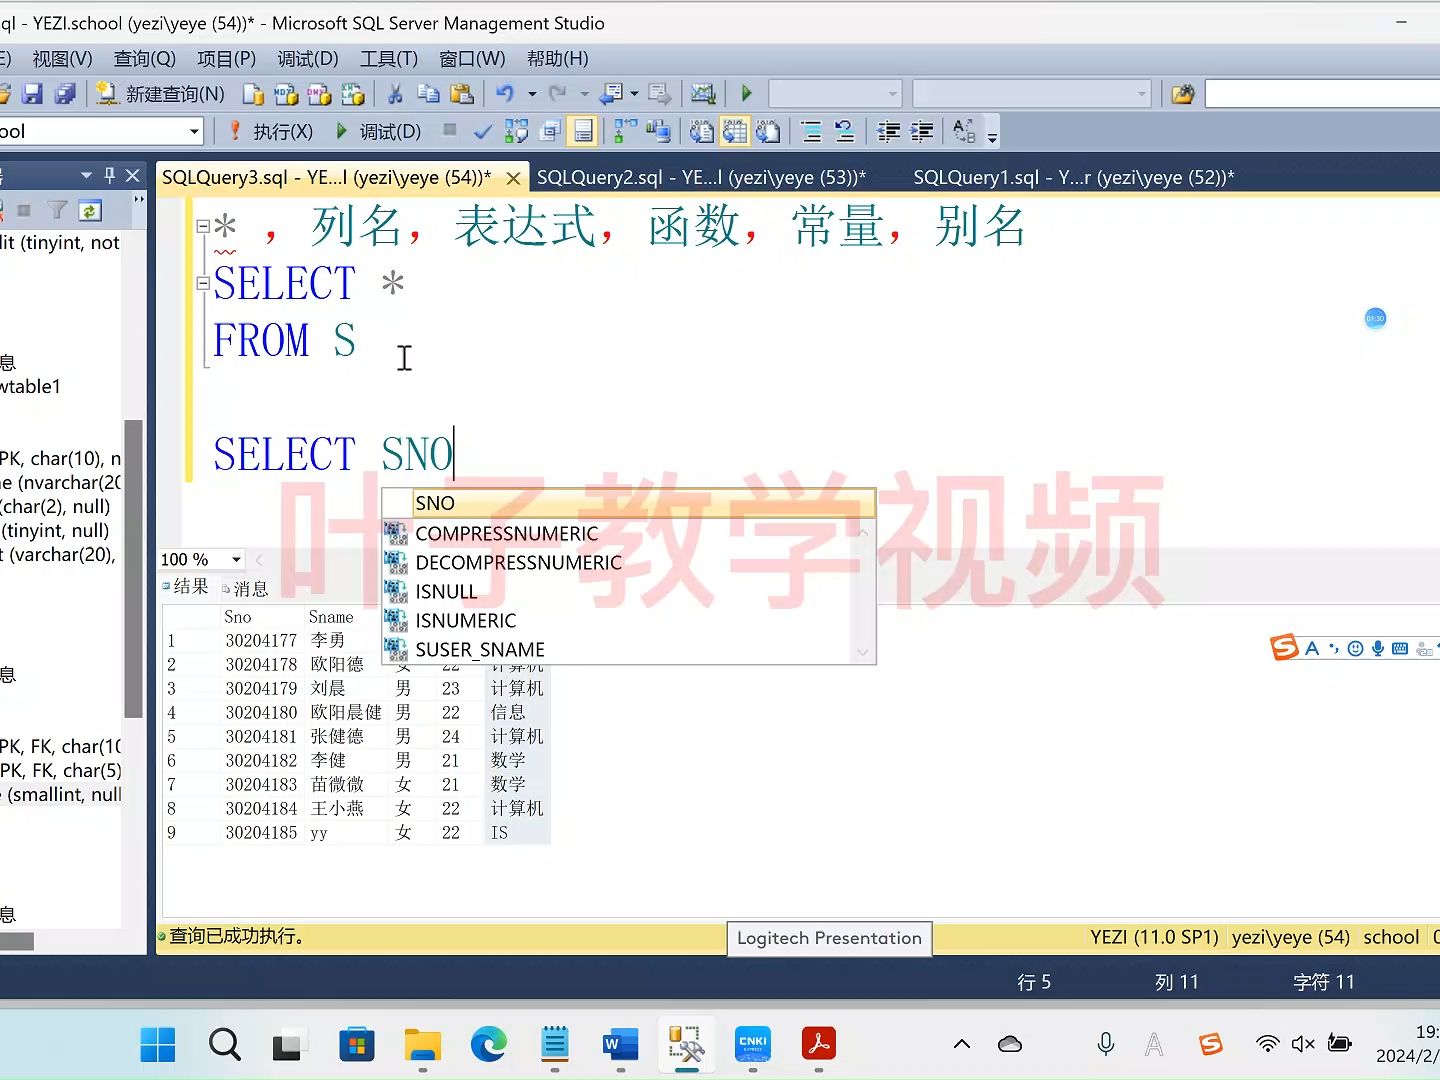Viewport: 1440px width, 1080px height.
Task: Open the 100% zoom level dropdown
Action: click(x=236, y=559)
